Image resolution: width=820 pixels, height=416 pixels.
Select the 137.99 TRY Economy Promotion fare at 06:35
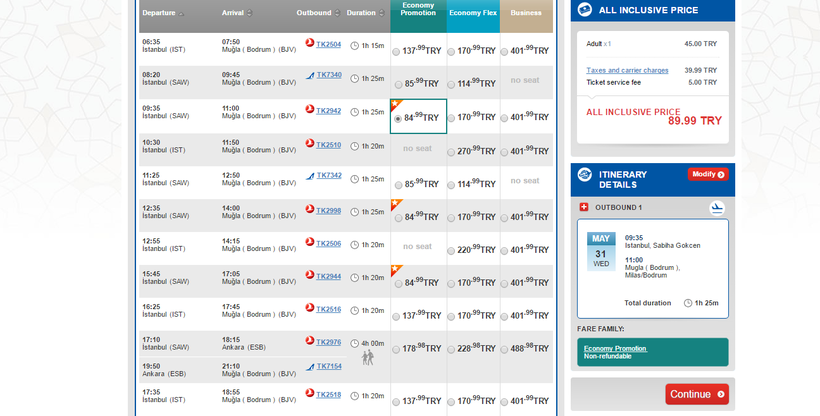pos(397,51)
